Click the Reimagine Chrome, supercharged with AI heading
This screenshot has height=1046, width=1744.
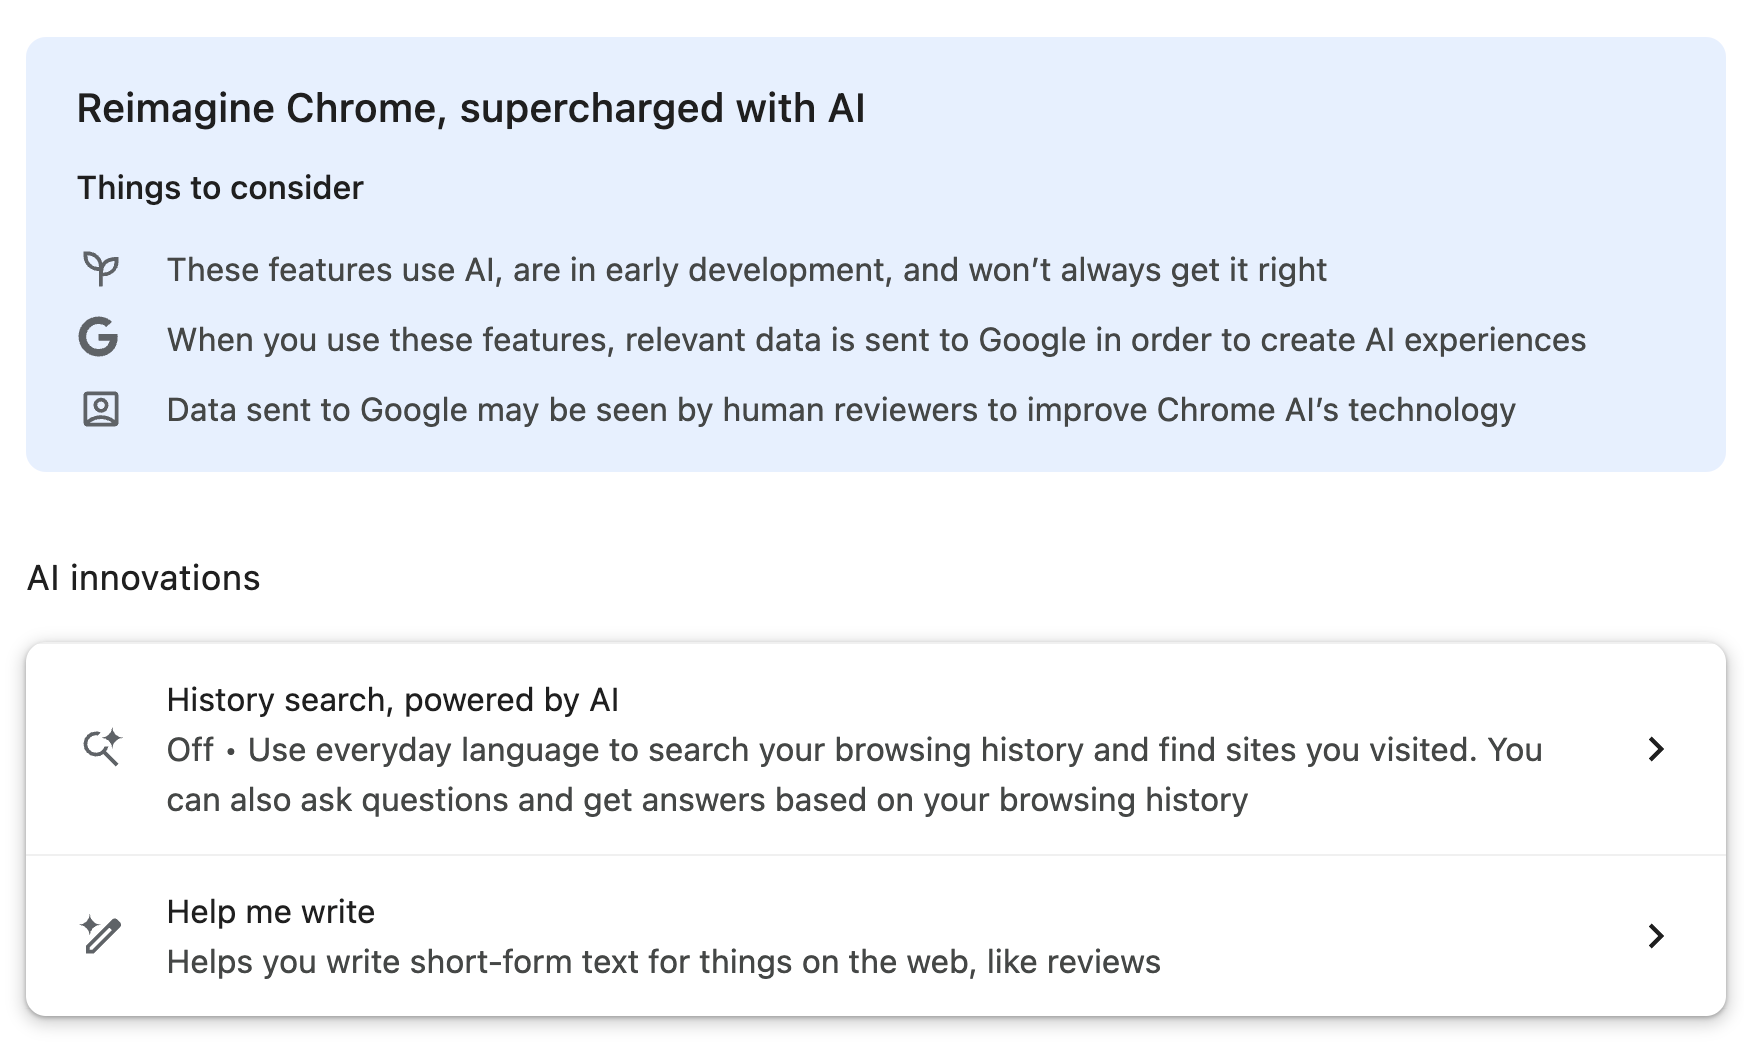[471, 108]
